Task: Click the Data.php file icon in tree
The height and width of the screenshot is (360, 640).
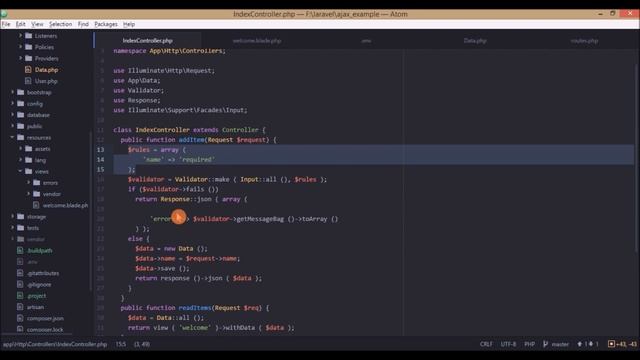Action: pos(28,70)
